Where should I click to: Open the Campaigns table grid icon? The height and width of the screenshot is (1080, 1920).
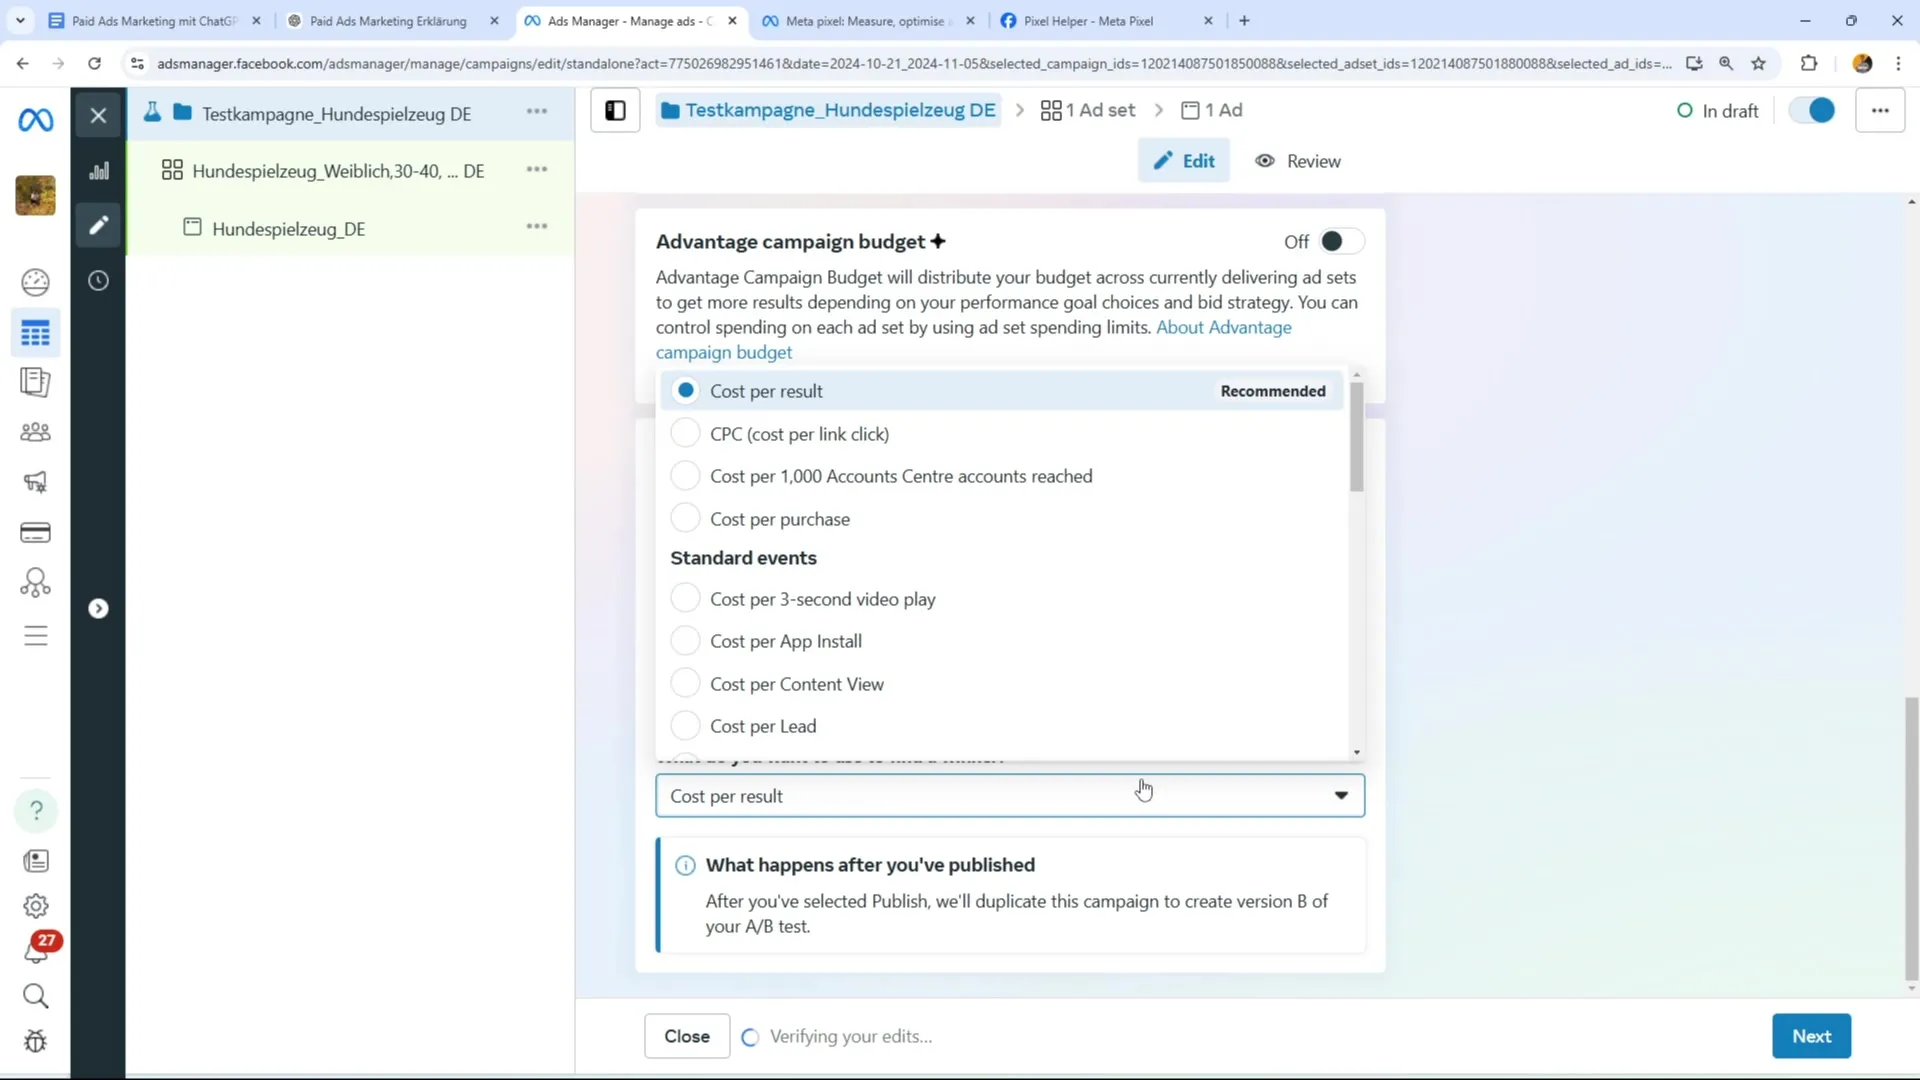pyautogui.click(x=36, y=333)
